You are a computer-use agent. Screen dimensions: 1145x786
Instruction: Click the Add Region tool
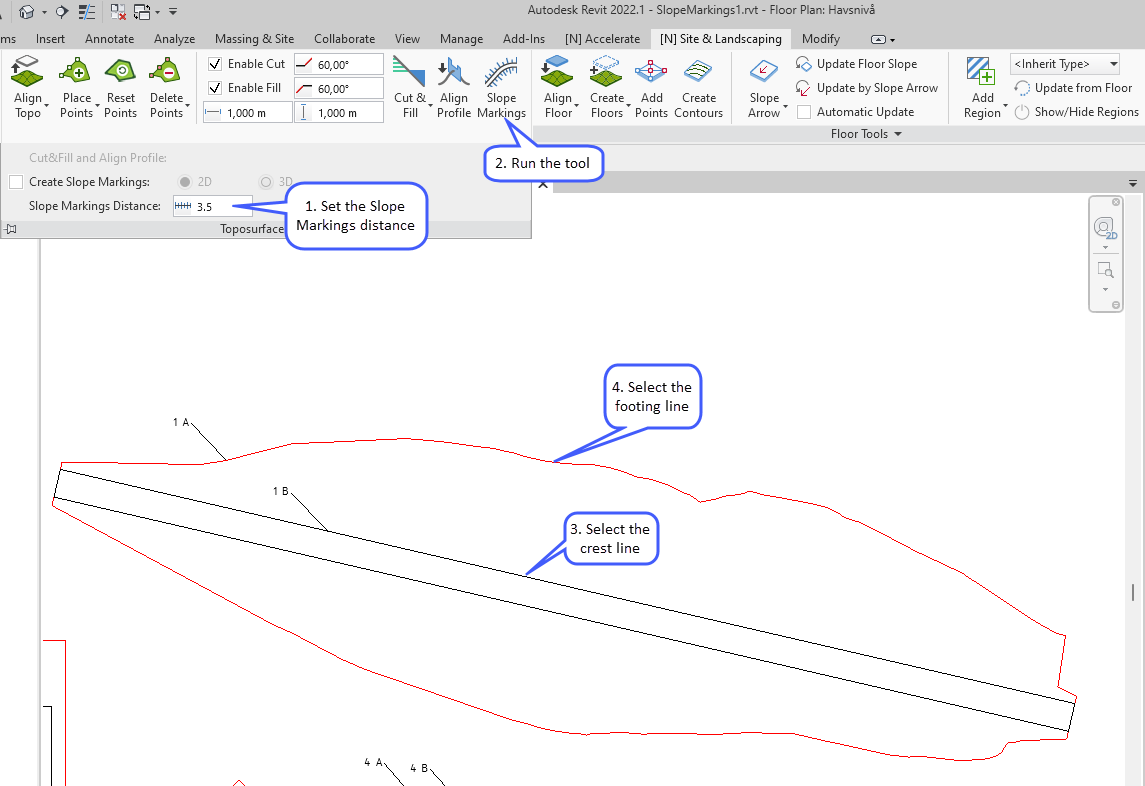coord(982,88)
